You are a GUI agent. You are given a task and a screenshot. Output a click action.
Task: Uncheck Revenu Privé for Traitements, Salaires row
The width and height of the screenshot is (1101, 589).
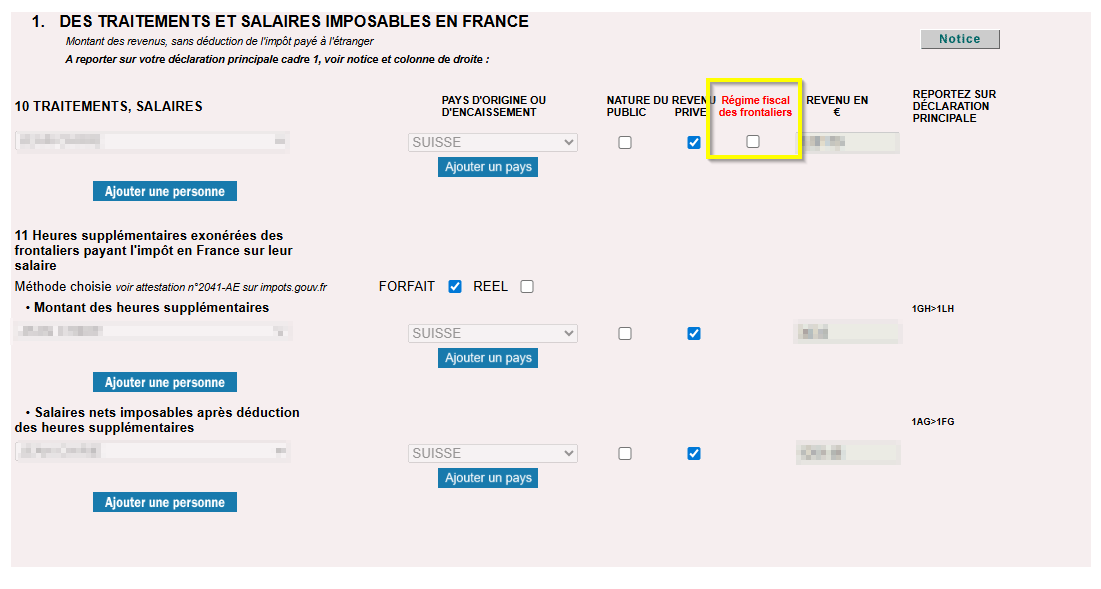(694, 143)
